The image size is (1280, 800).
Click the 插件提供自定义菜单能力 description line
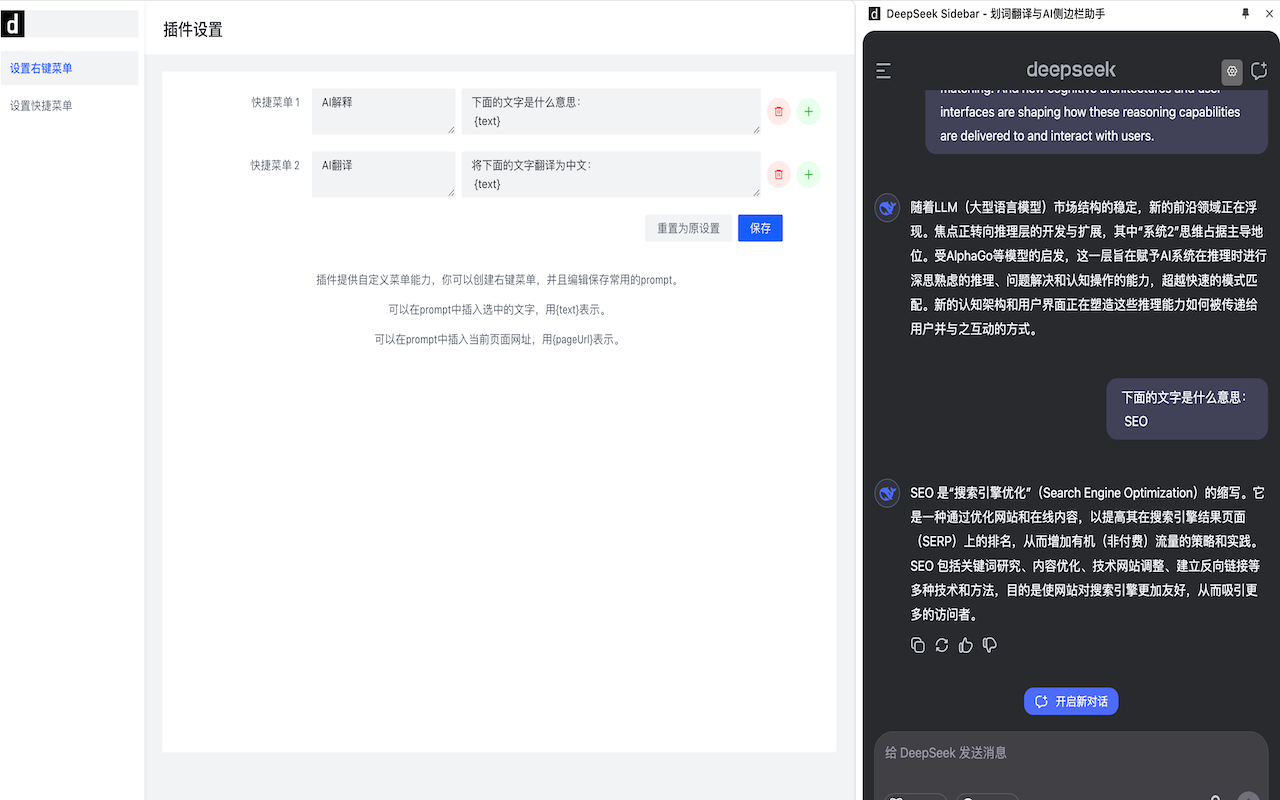point(498,280)
